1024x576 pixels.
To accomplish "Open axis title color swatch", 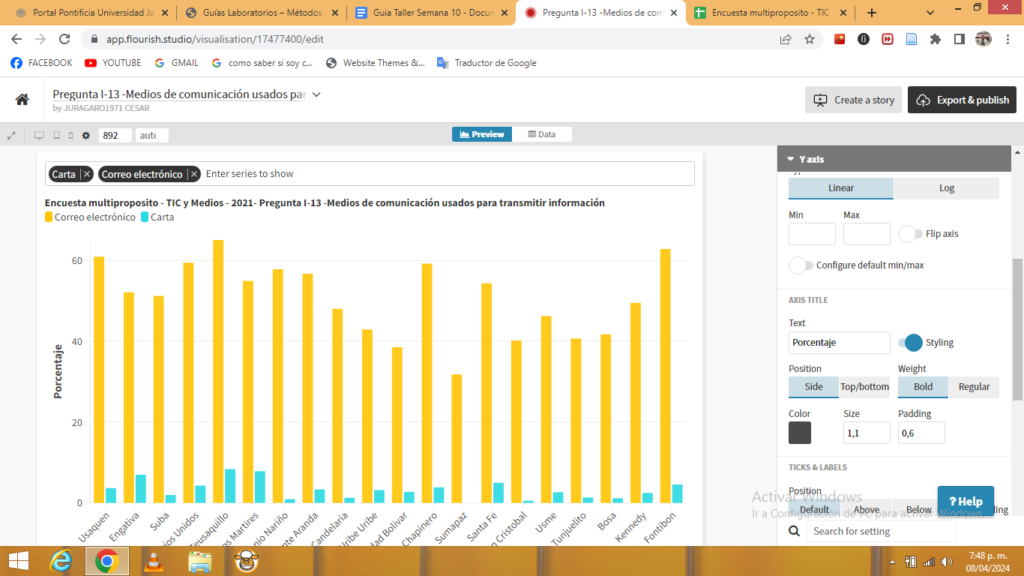I will [x=799, y=432].
